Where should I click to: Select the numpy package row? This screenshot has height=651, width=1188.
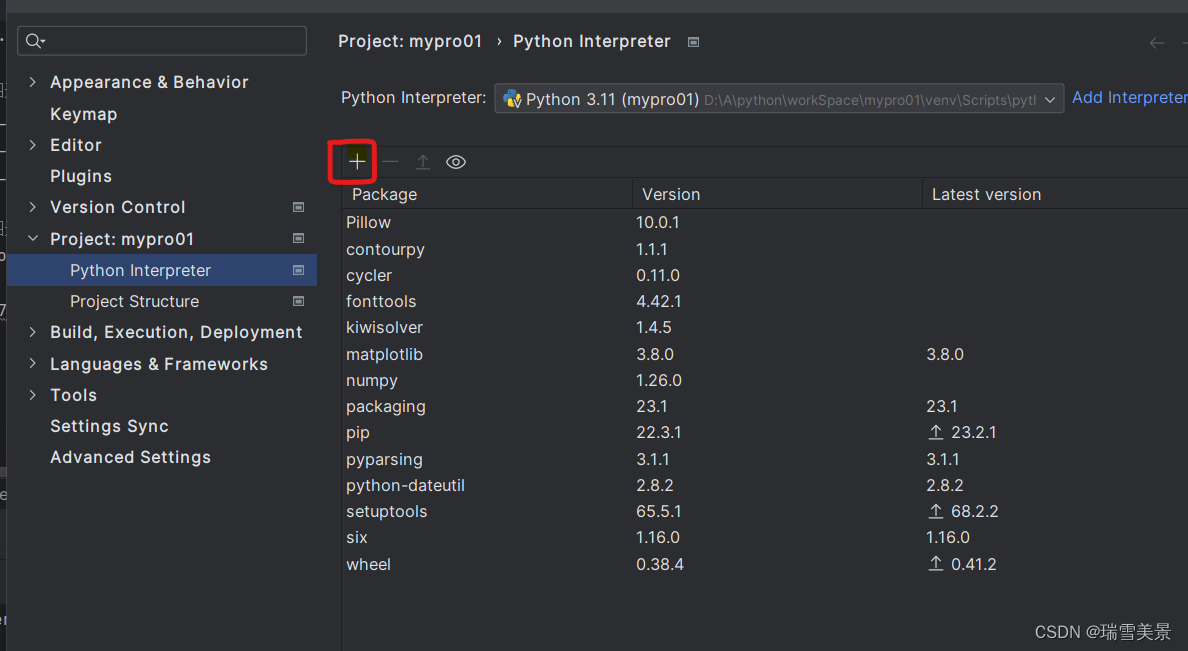[764, 380]
